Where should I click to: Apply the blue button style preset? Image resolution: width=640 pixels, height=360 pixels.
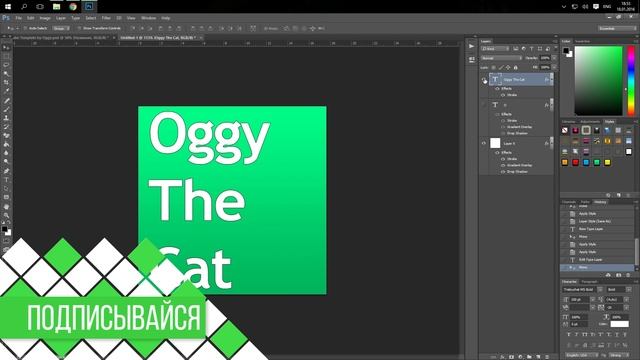coord(586,162)
